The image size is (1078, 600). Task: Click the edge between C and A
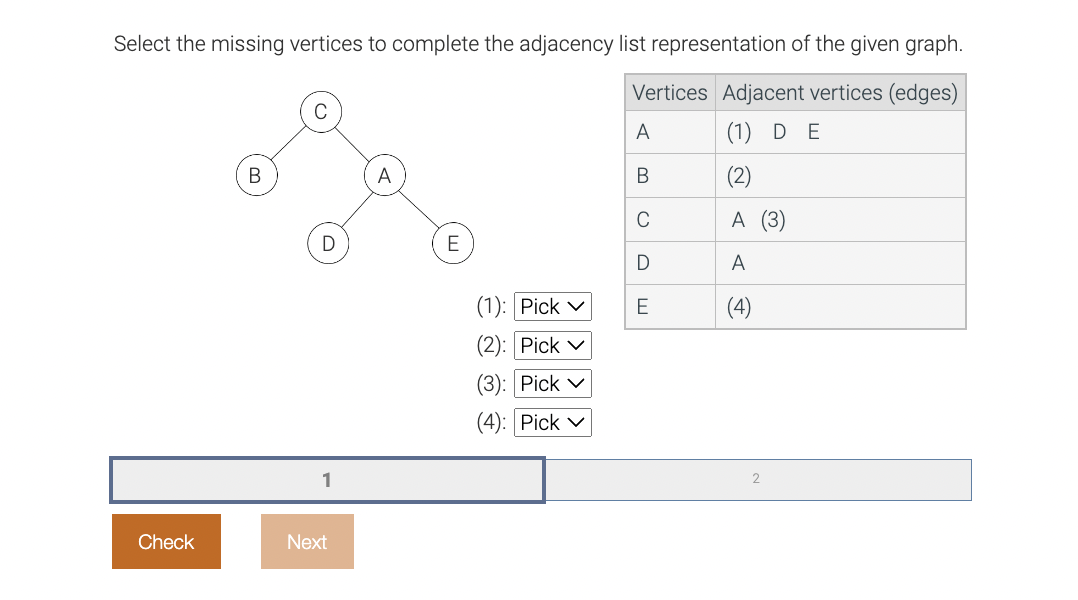coord(352,143)
